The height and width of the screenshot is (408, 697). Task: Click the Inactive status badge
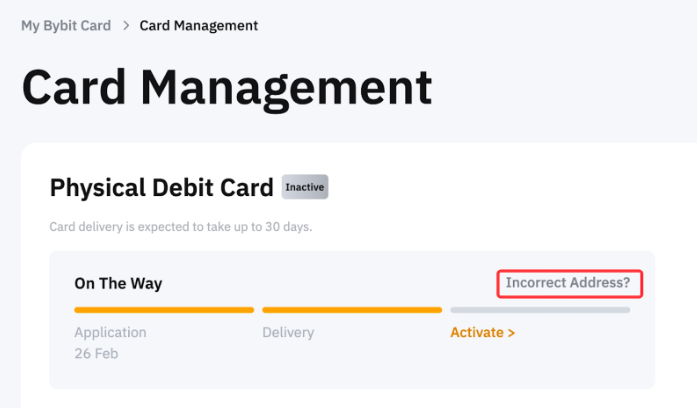[305, 187]
